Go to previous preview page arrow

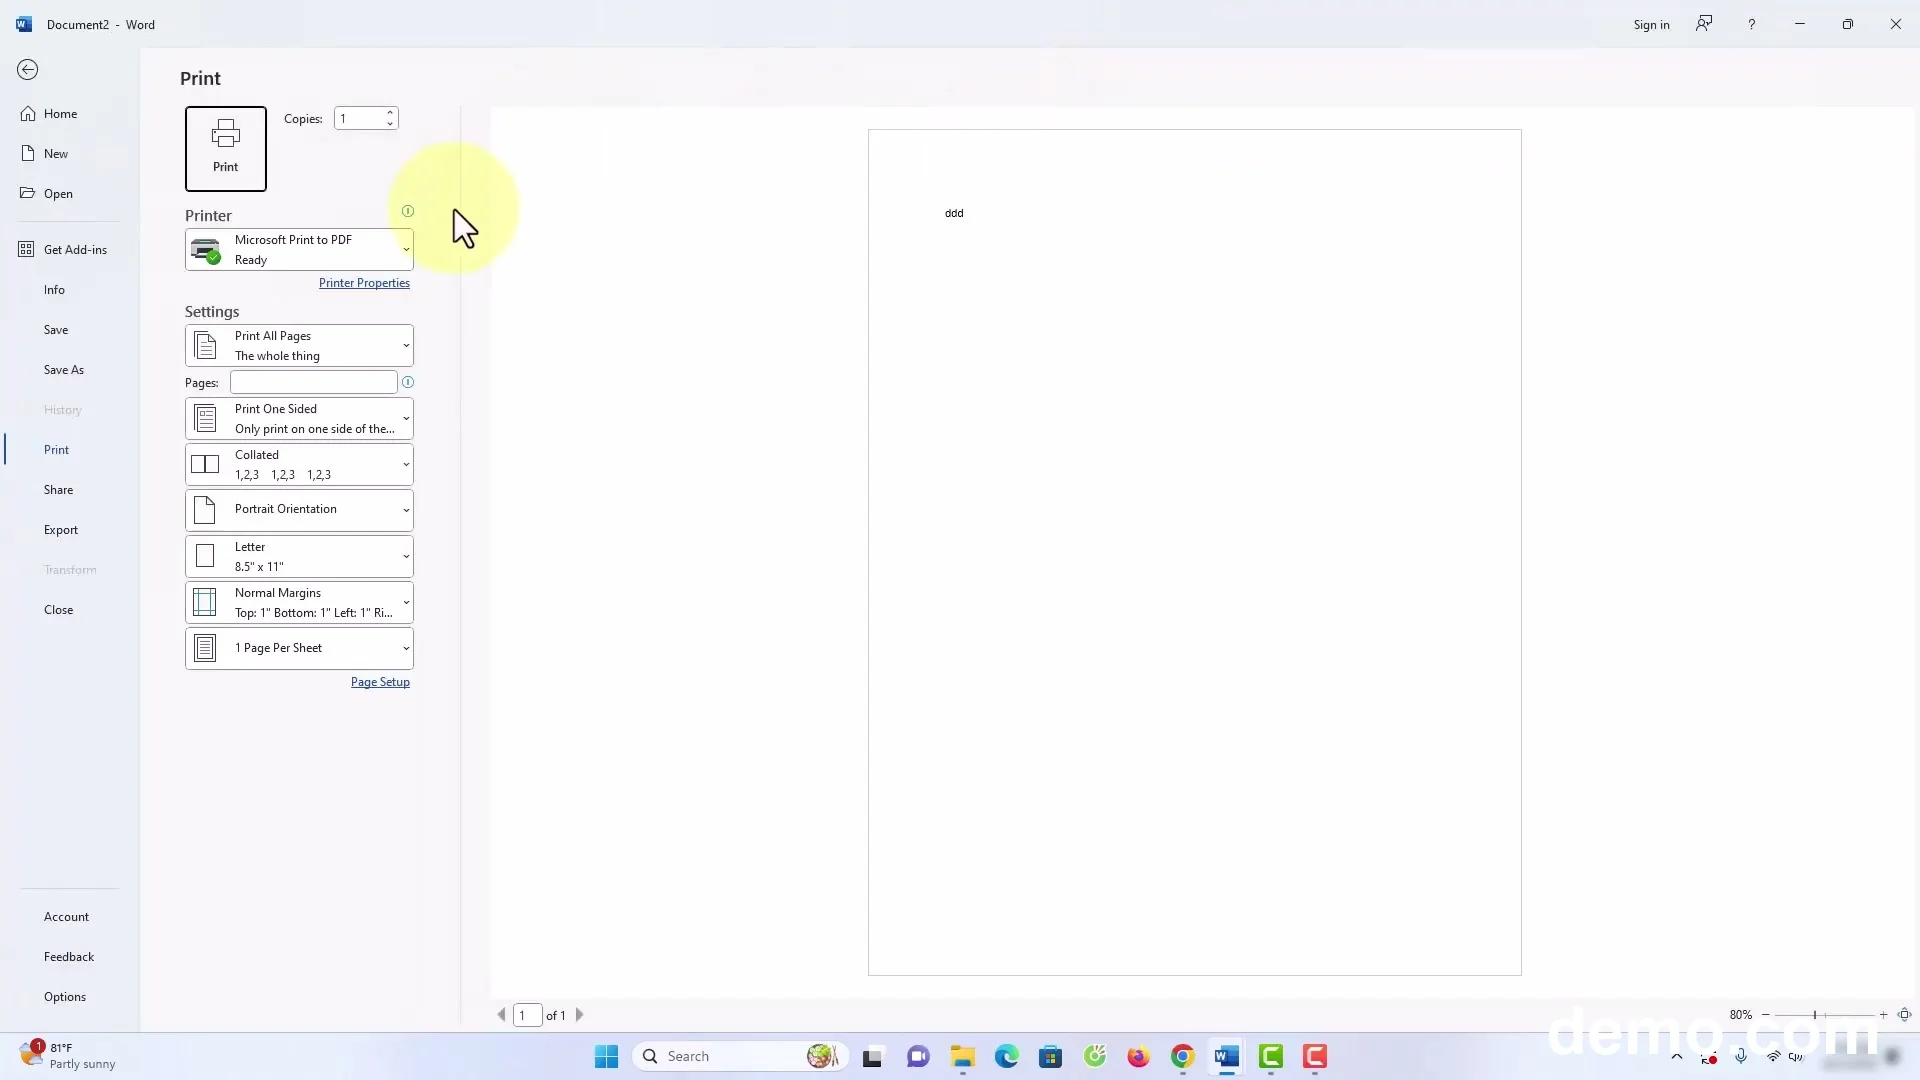coord(502,1015)
